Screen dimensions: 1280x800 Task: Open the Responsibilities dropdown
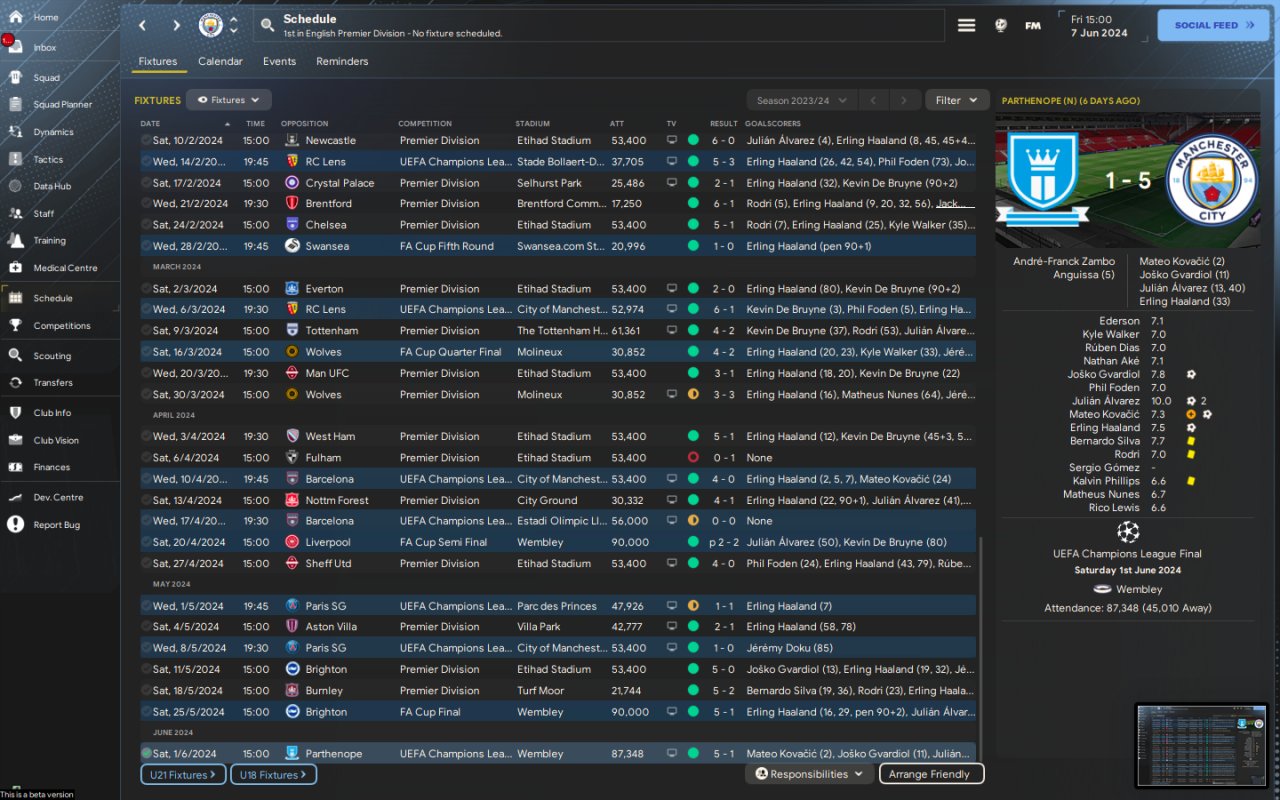click(x=809, y=774)
